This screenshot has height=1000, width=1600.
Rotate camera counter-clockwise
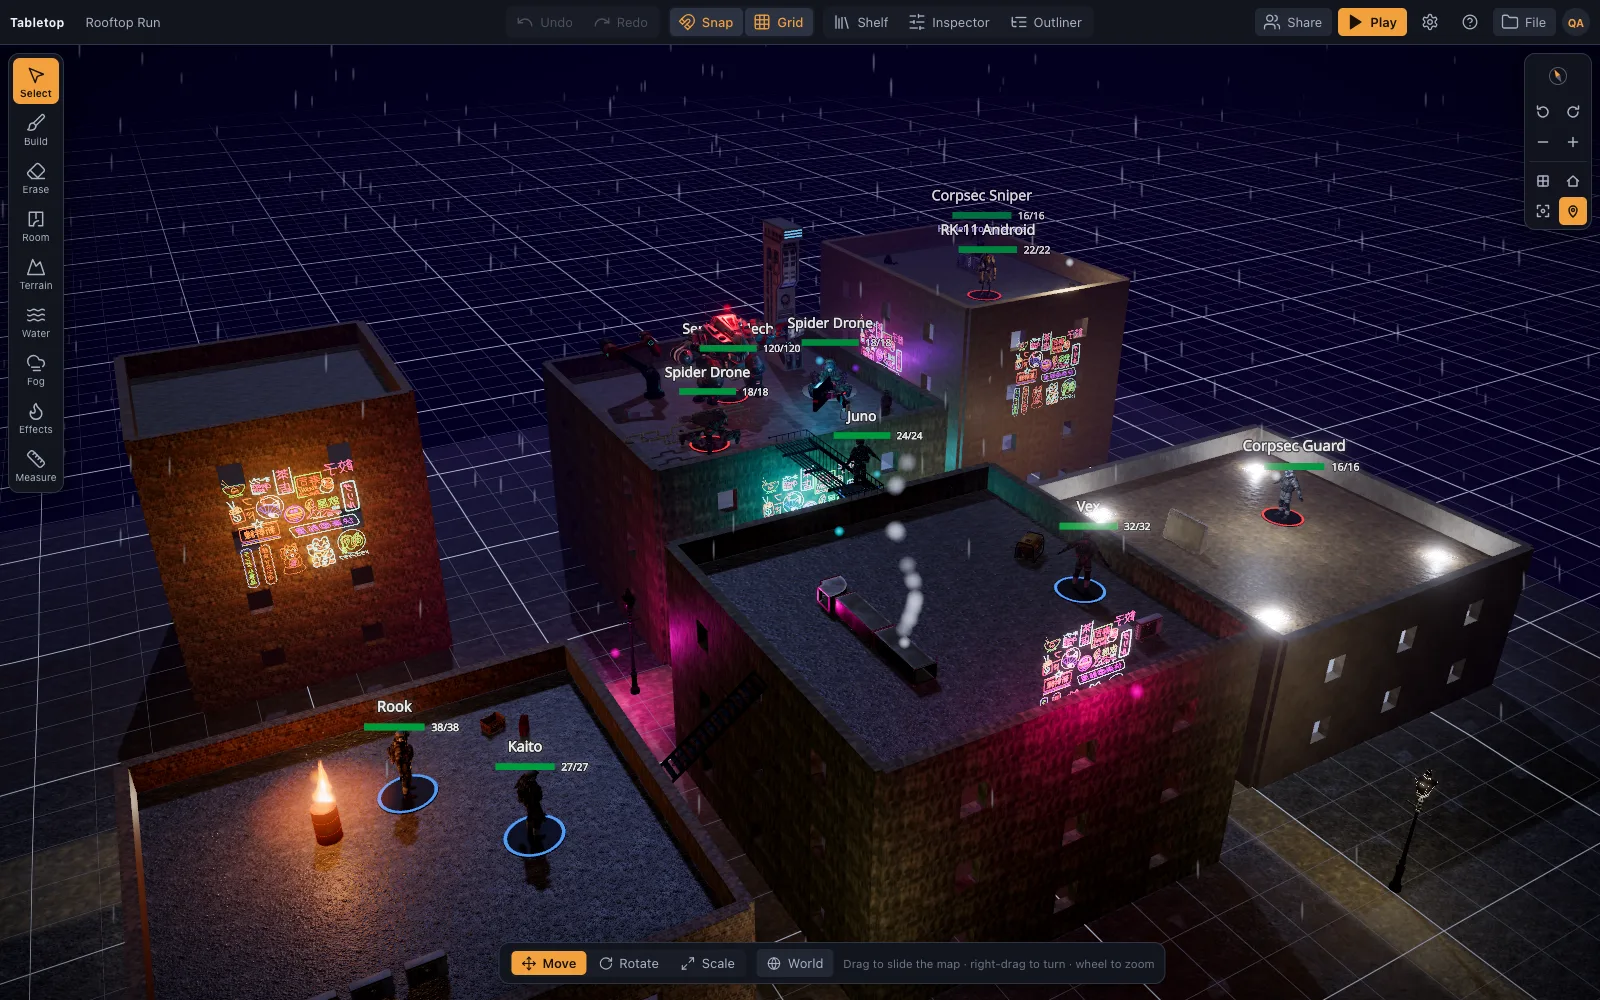pos(1543,112)
